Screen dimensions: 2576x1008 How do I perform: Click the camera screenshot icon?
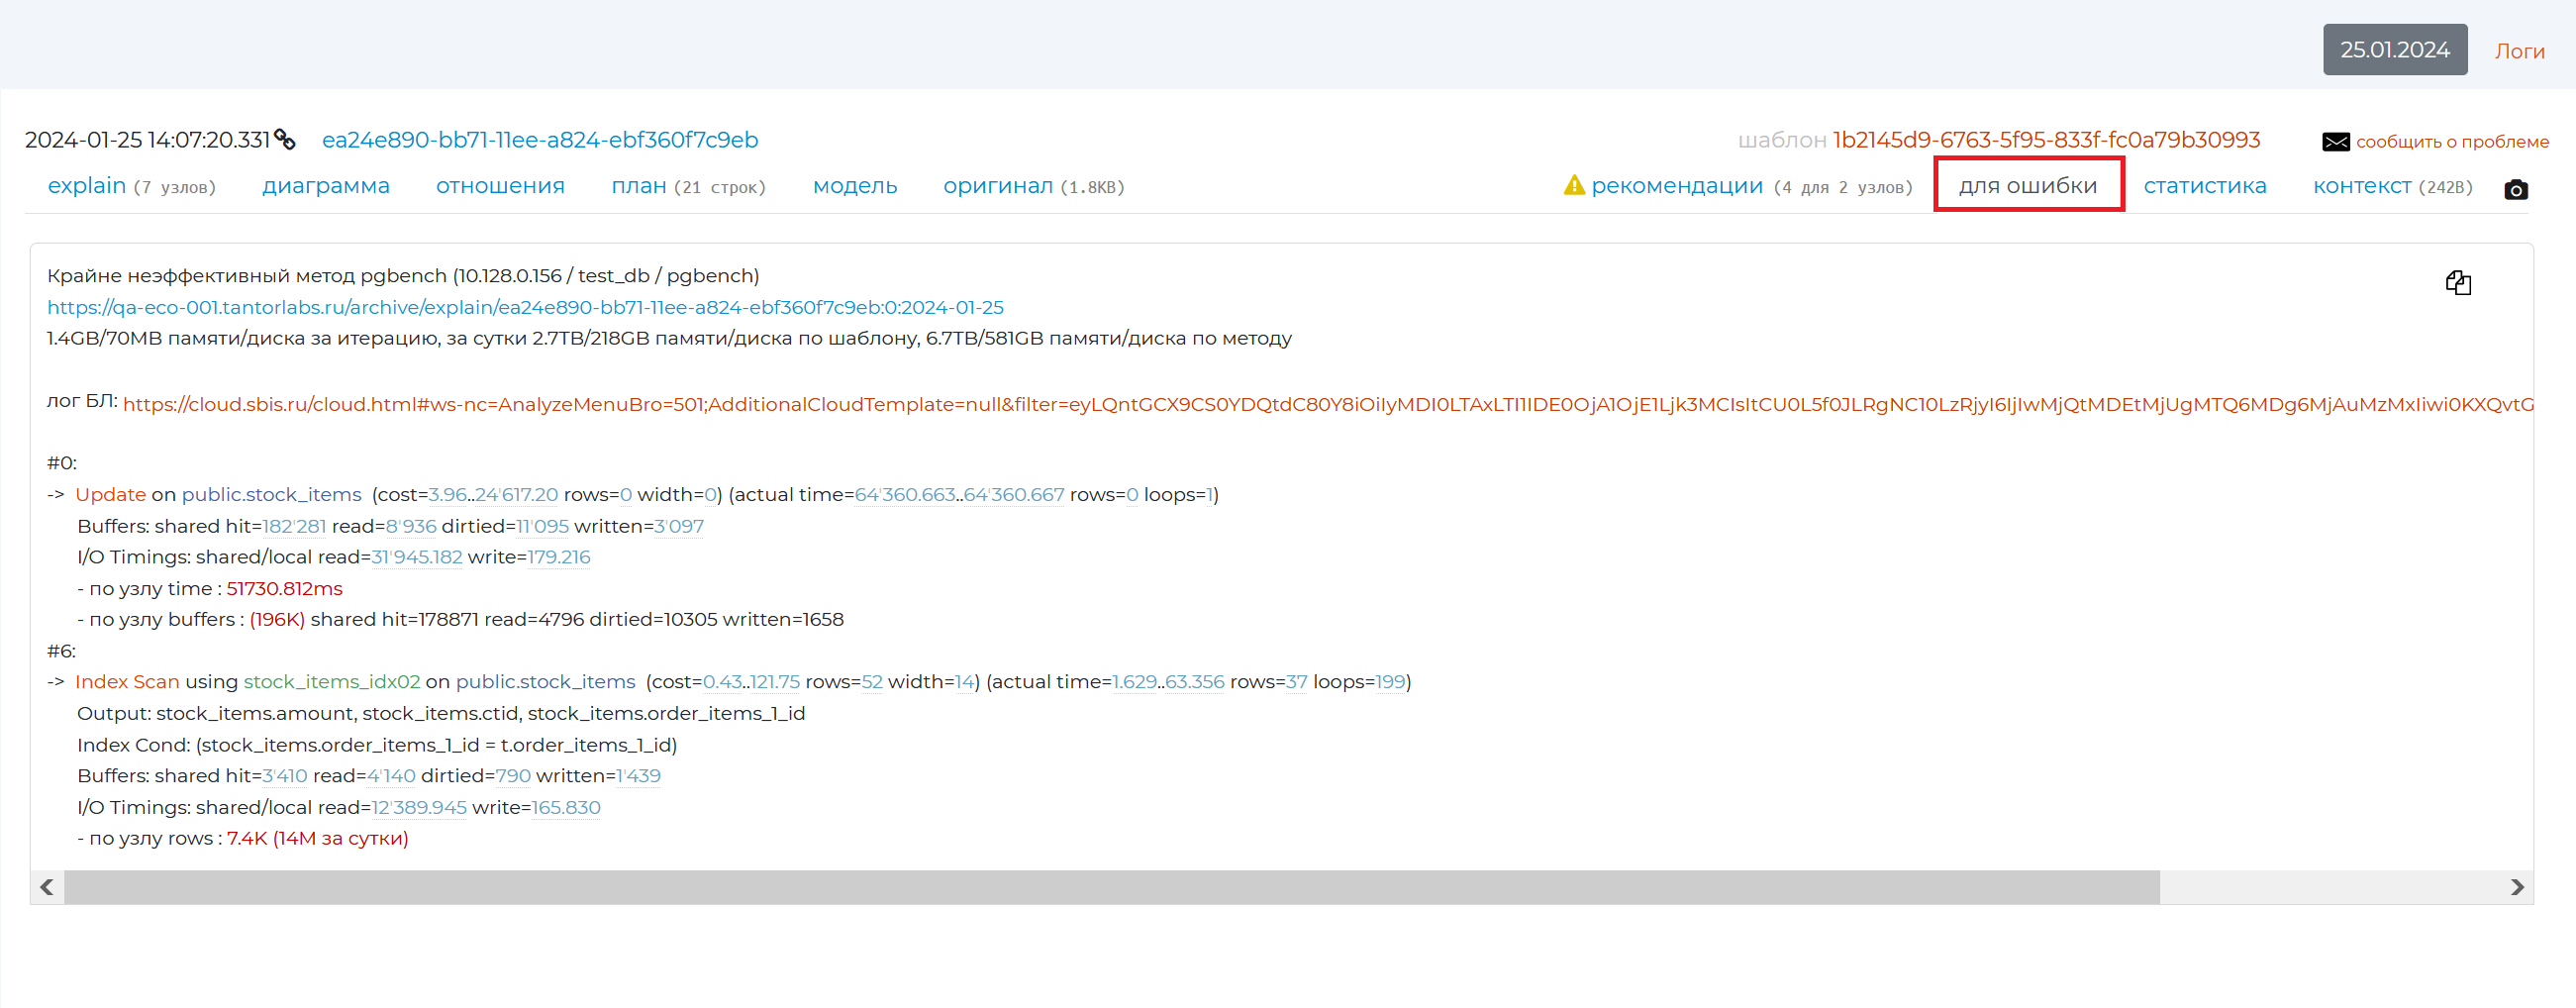2515,190
